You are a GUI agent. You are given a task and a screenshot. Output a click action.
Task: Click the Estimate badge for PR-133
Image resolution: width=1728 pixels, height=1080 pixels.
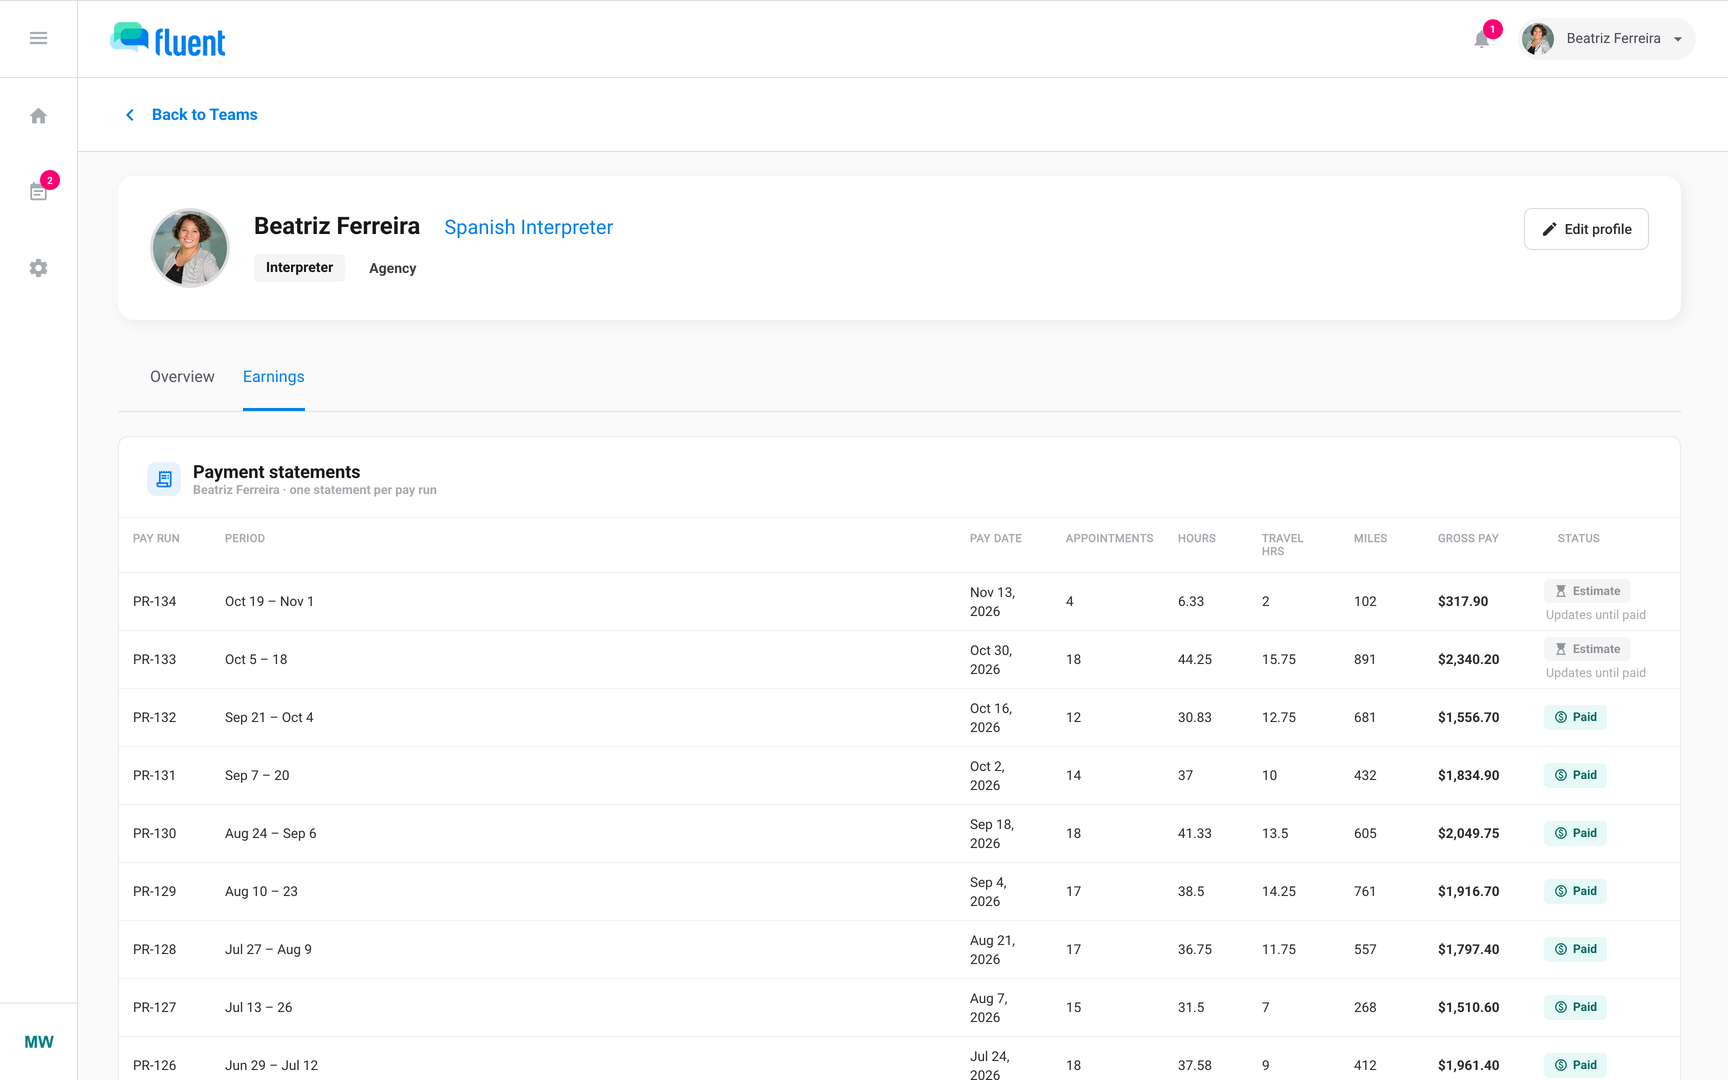[1587, 649]
